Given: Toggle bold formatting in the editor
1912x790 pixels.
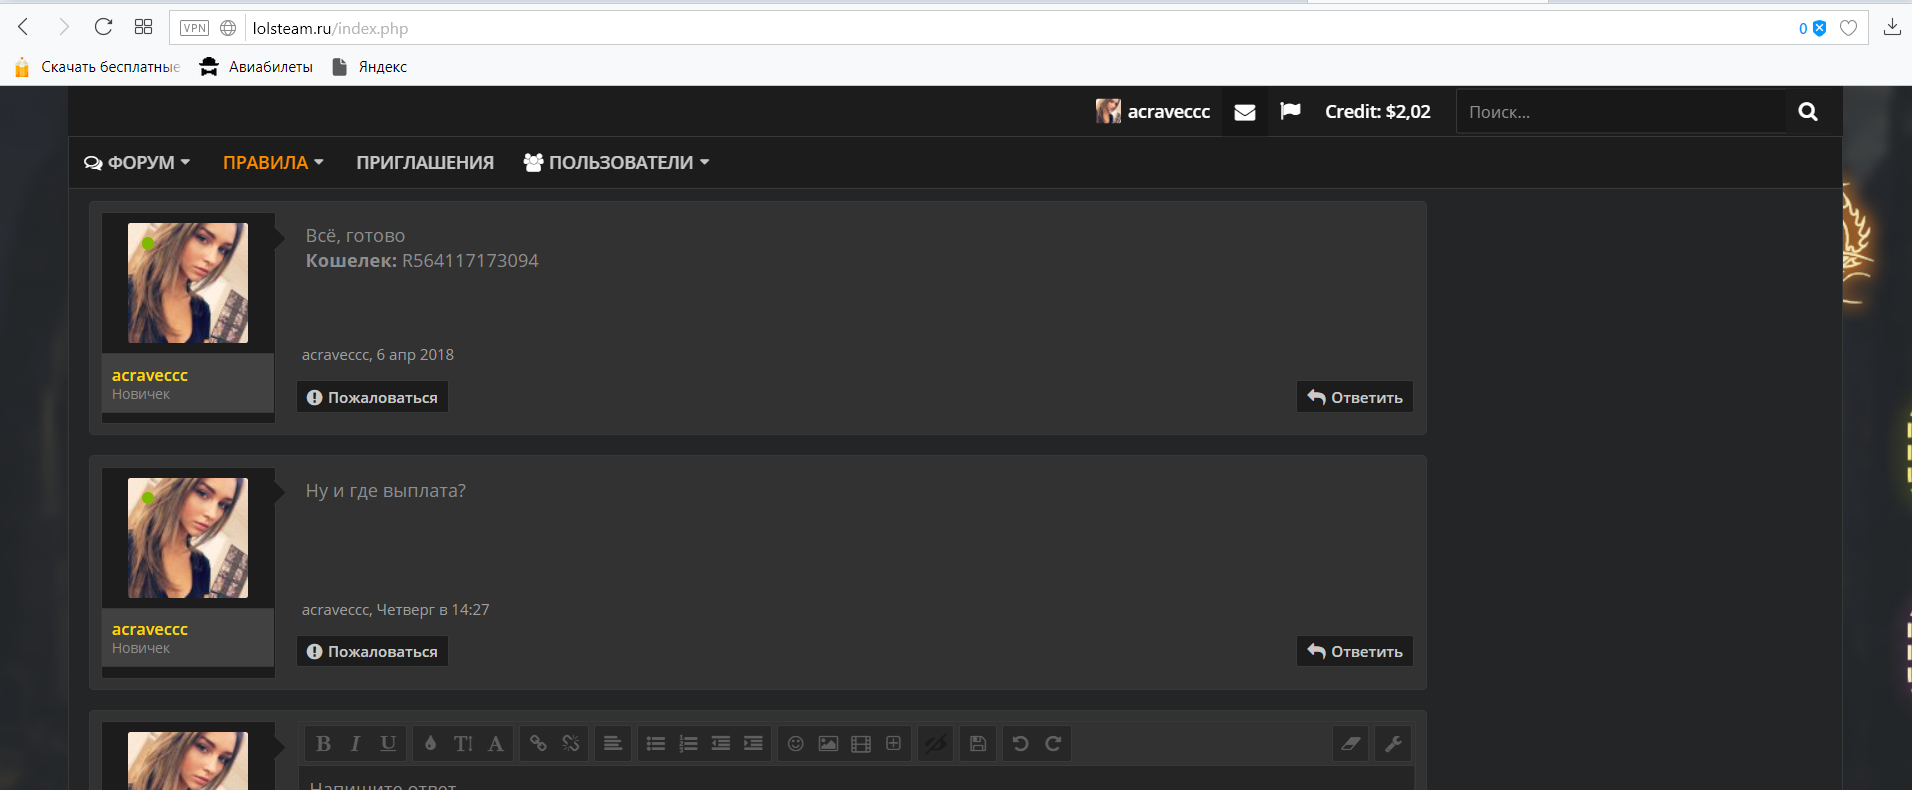Looking at the screenshot, I should [x=323, y=744].
